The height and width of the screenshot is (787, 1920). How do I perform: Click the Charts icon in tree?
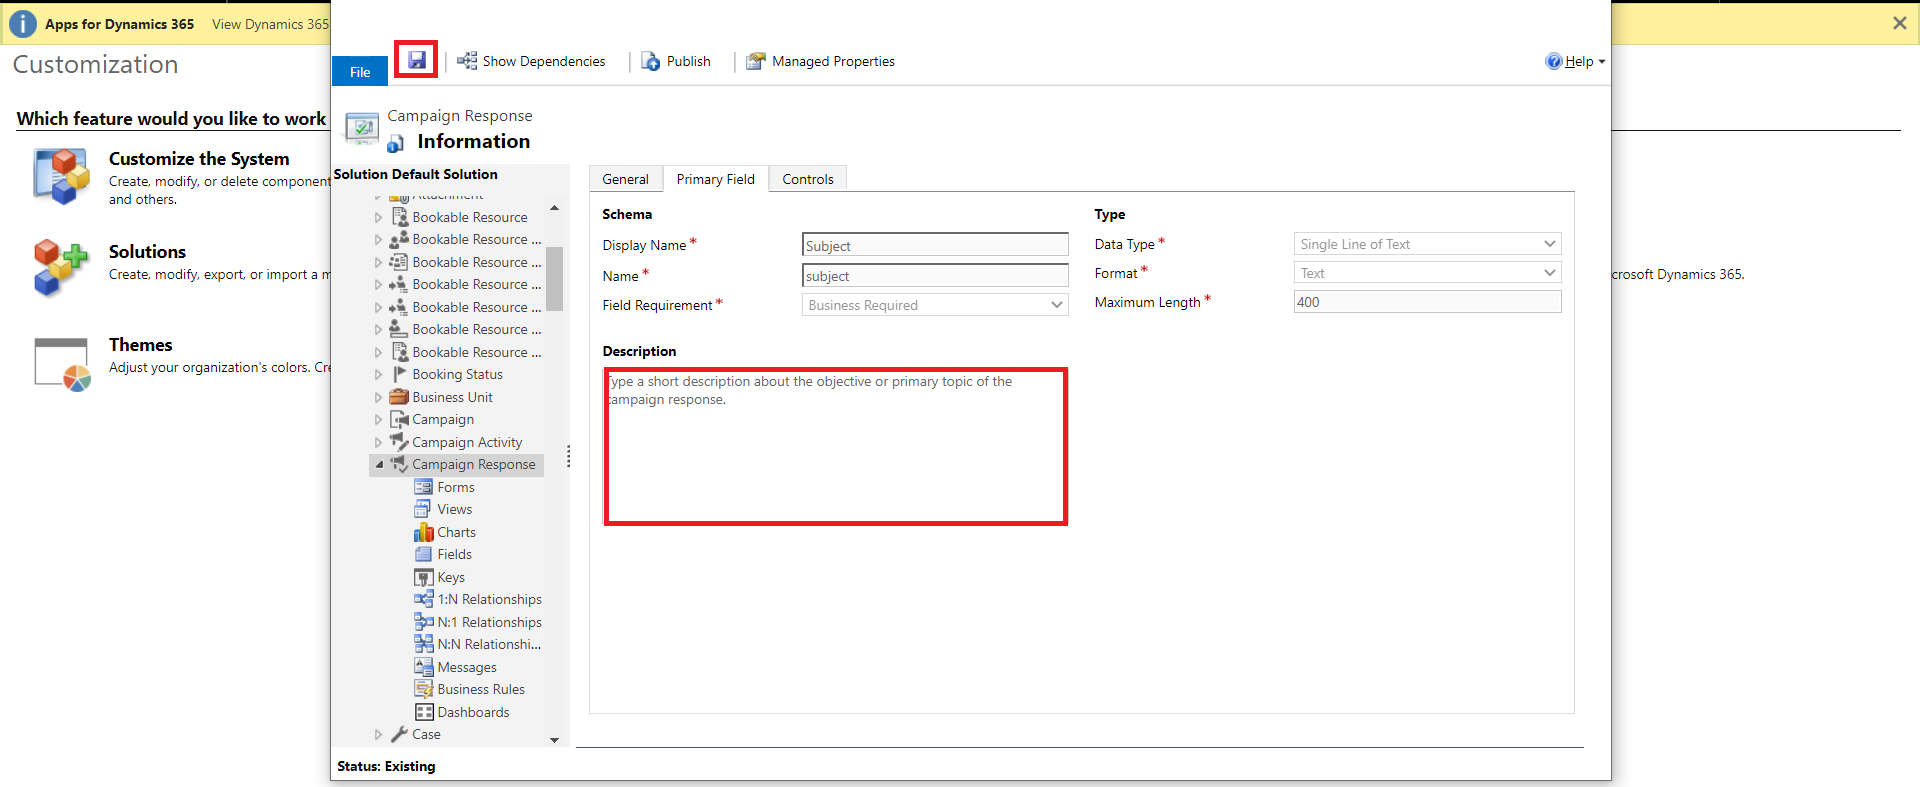click(x=424, y=532)
